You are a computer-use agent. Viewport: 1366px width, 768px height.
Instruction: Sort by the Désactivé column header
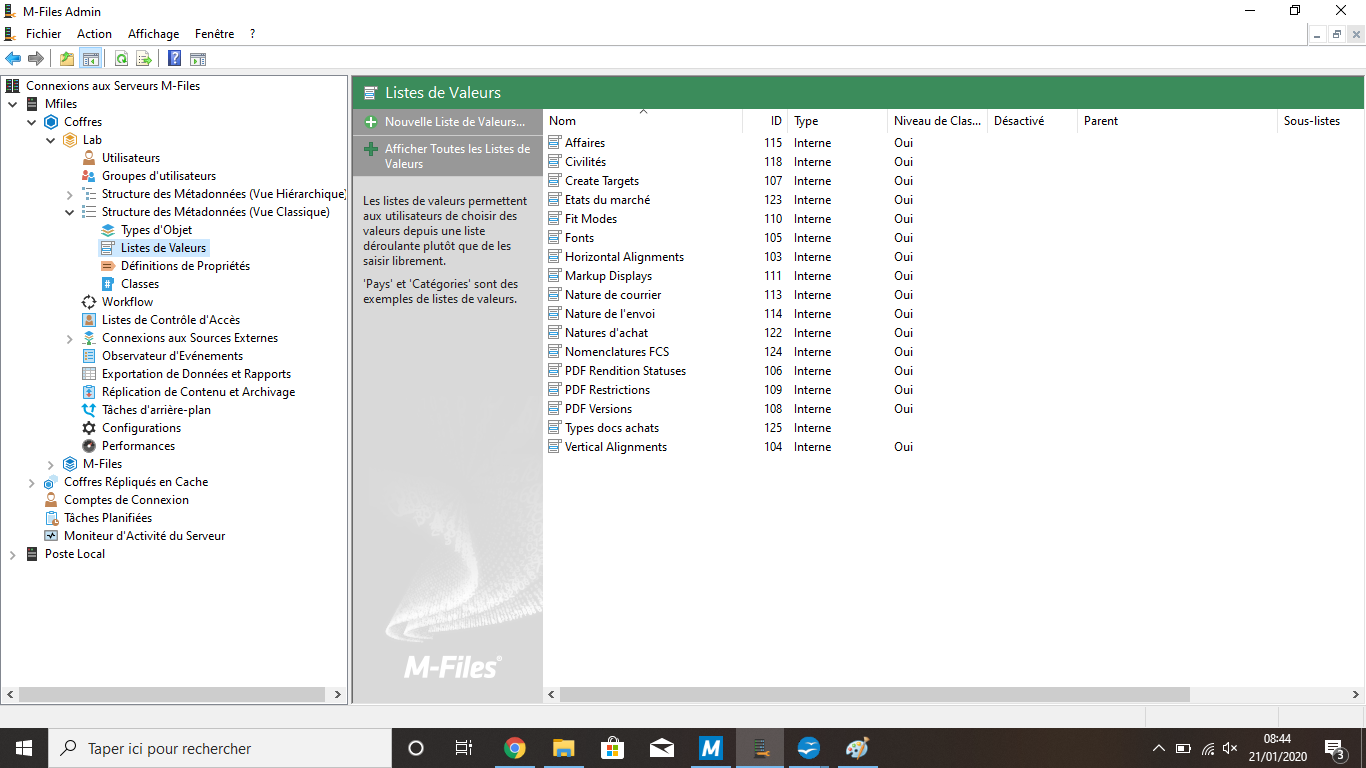[1032, 121]
